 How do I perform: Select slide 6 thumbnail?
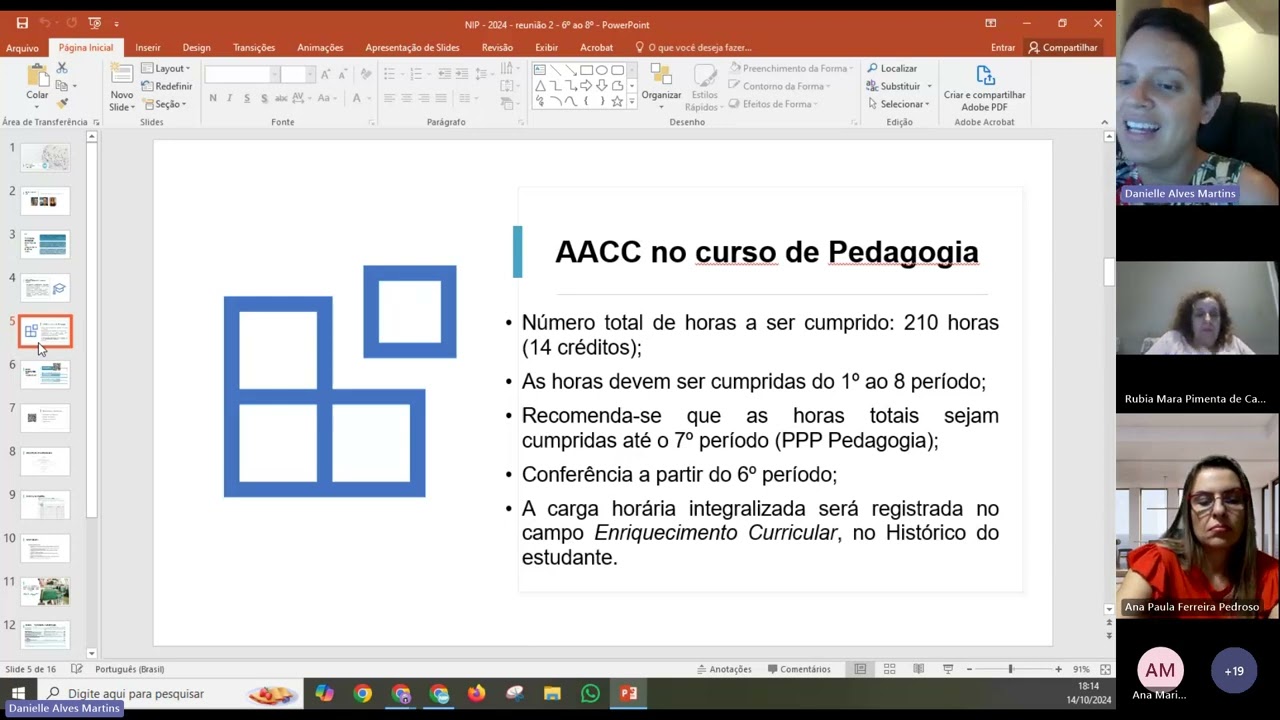click(x=45, y=374)
